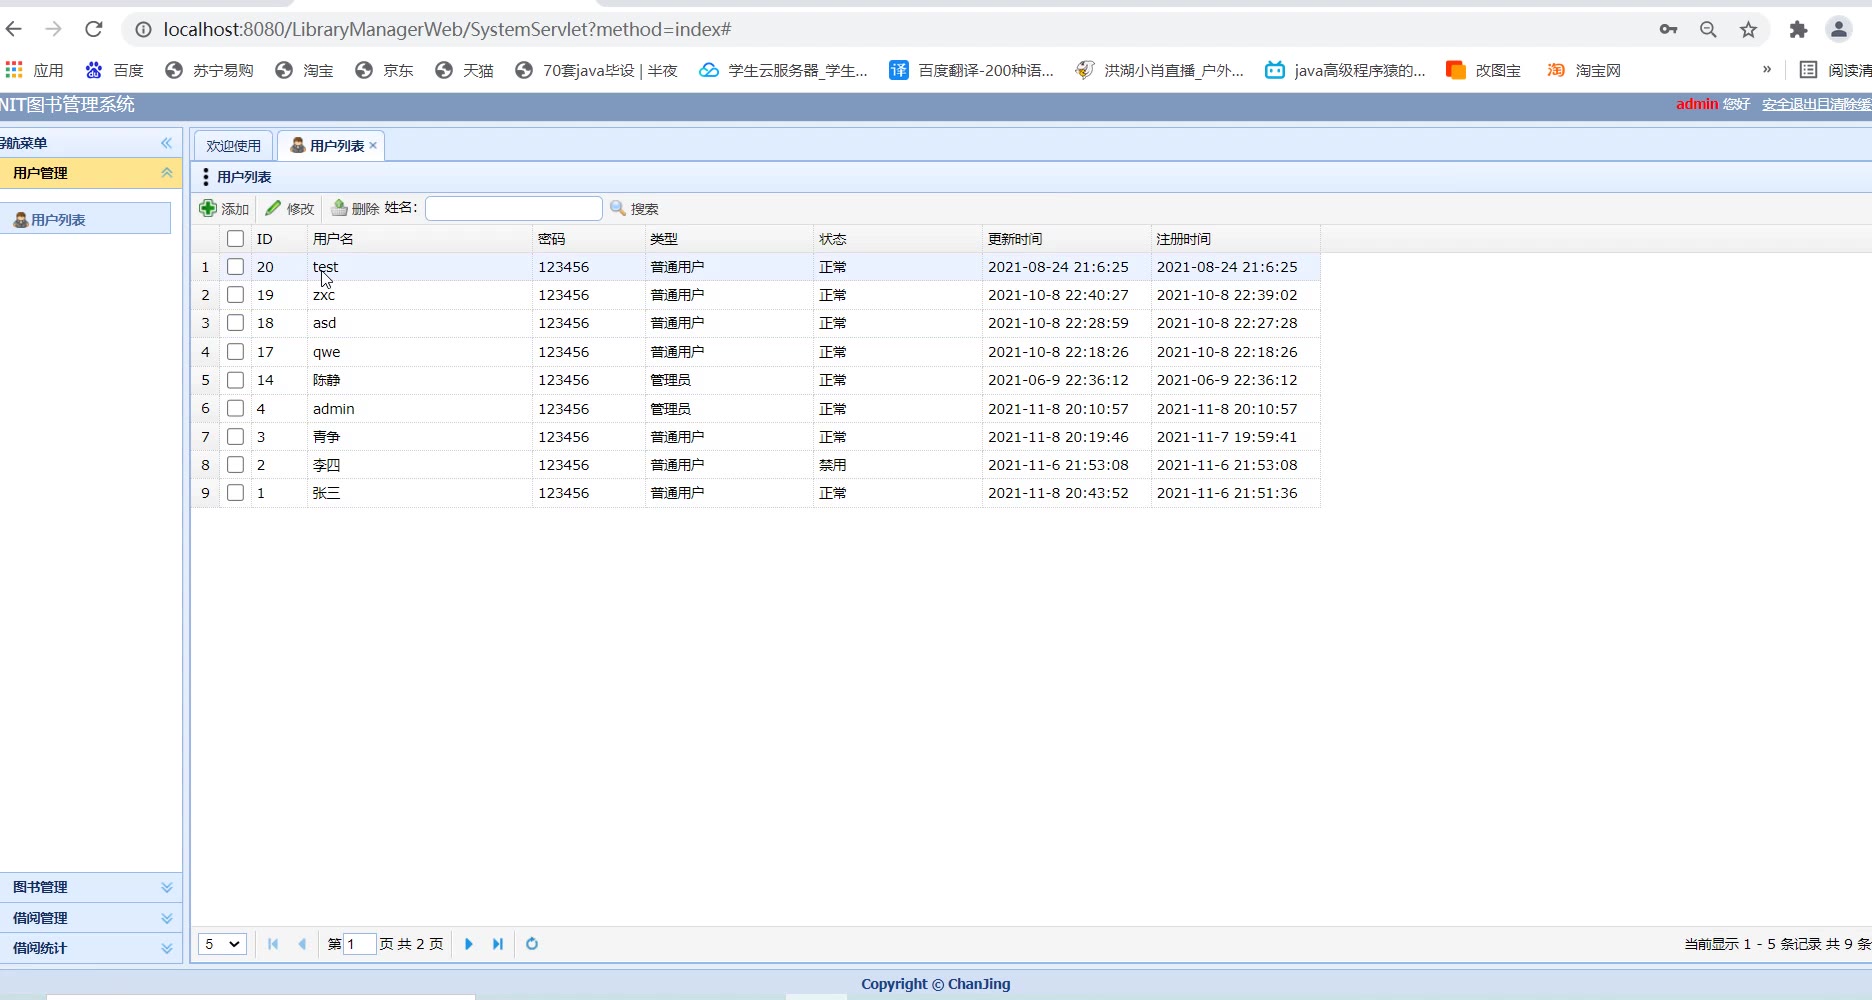
Task: Click the Delete (删除) toolbar icon
Action: tap(340, 208)
